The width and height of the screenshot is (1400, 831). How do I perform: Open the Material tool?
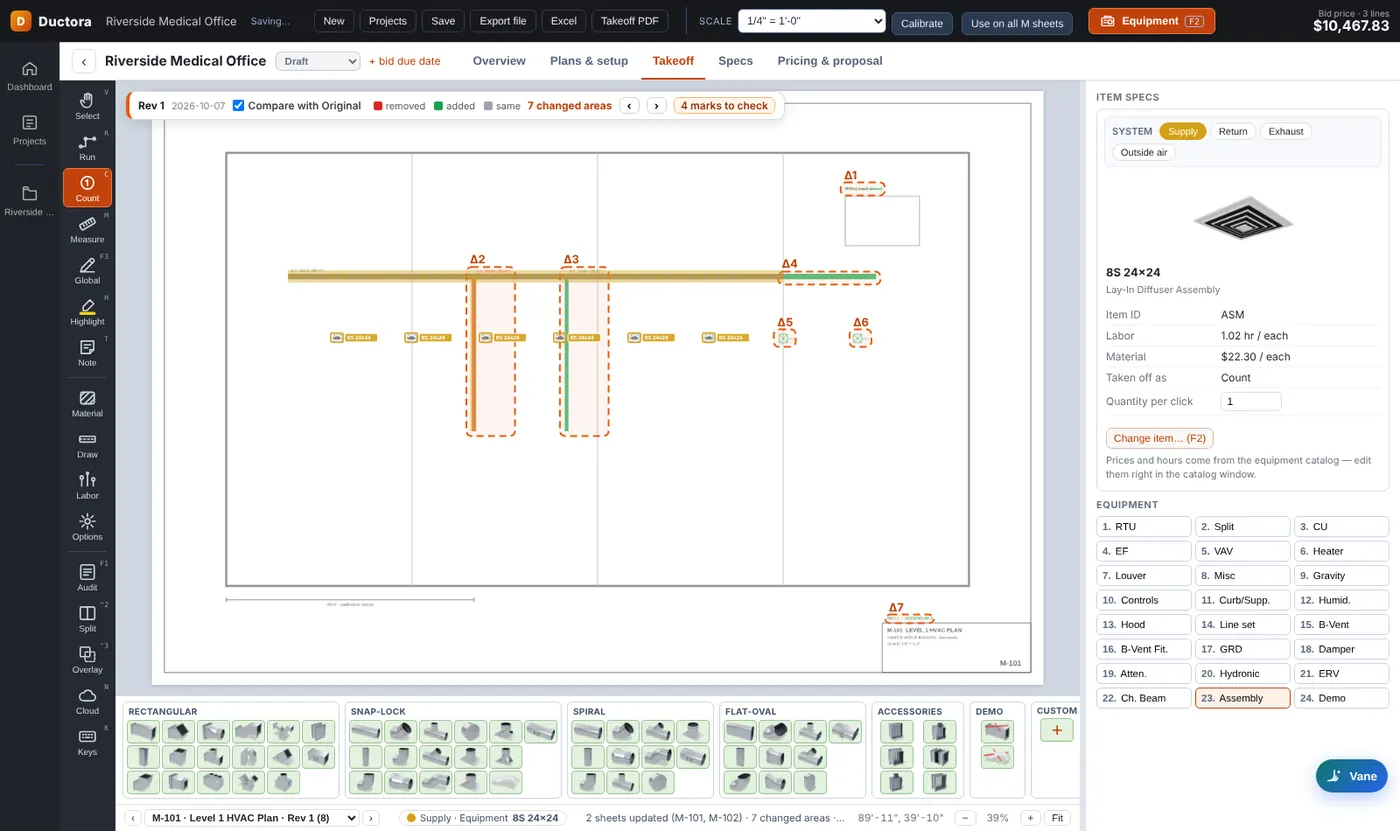87,403
